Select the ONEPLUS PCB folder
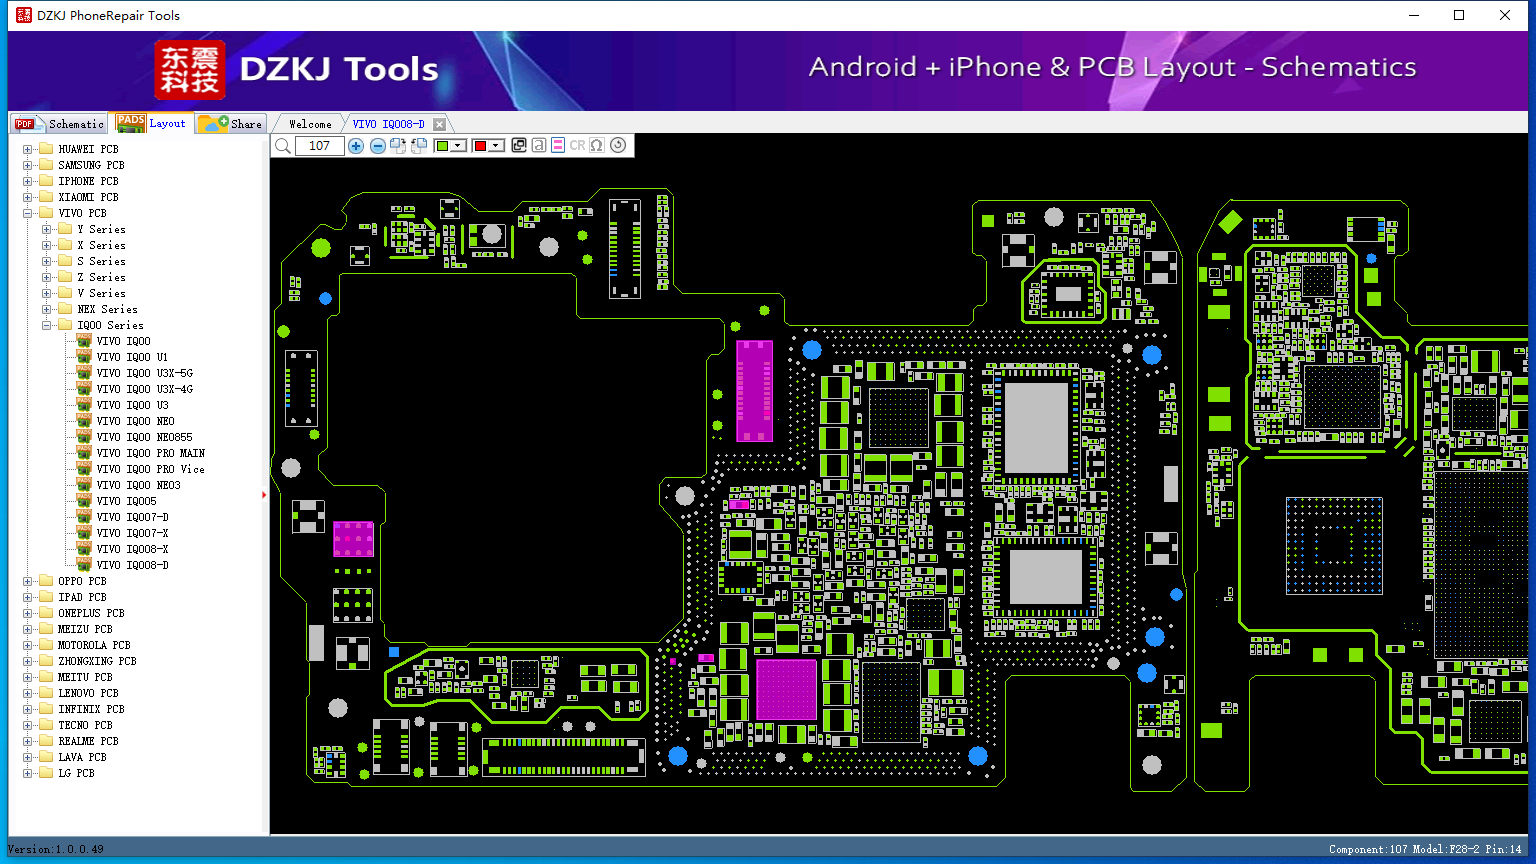The width and height of the screenshot is (1536, 864). tap(91, 613)
